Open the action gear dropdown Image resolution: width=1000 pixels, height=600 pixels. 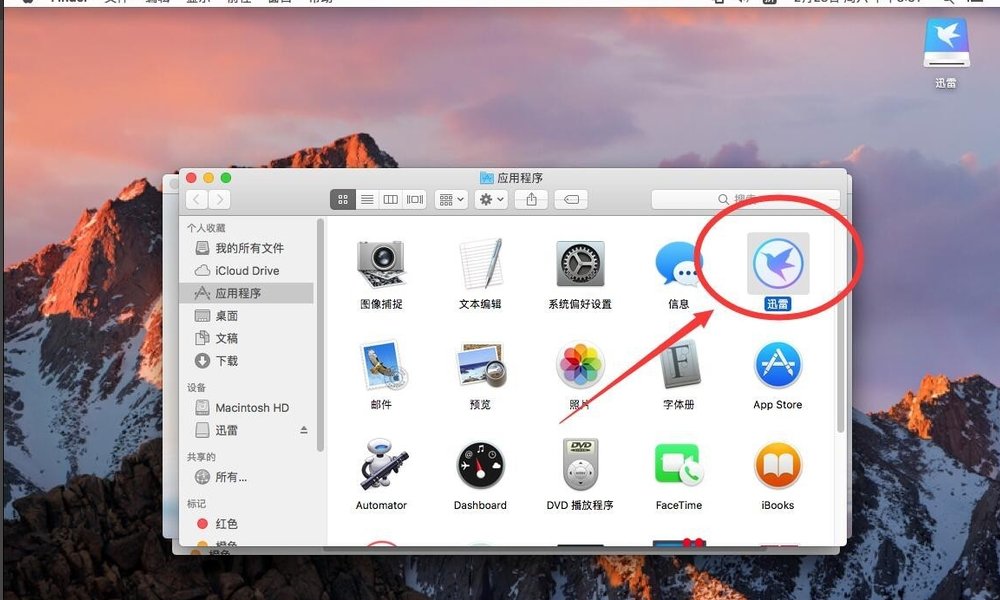click(489, 199)
